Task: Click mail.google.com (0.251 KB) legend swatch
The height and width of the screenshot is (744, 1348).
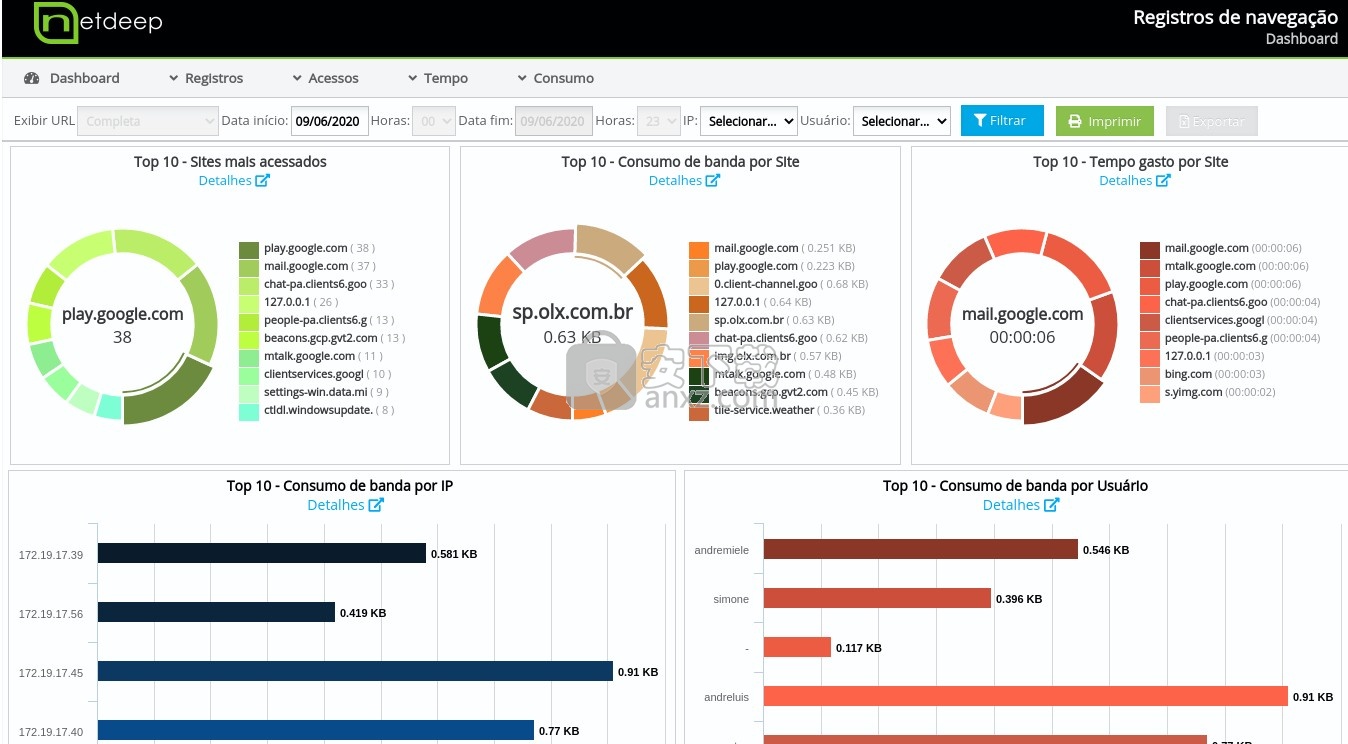Action: pos(699,249)
